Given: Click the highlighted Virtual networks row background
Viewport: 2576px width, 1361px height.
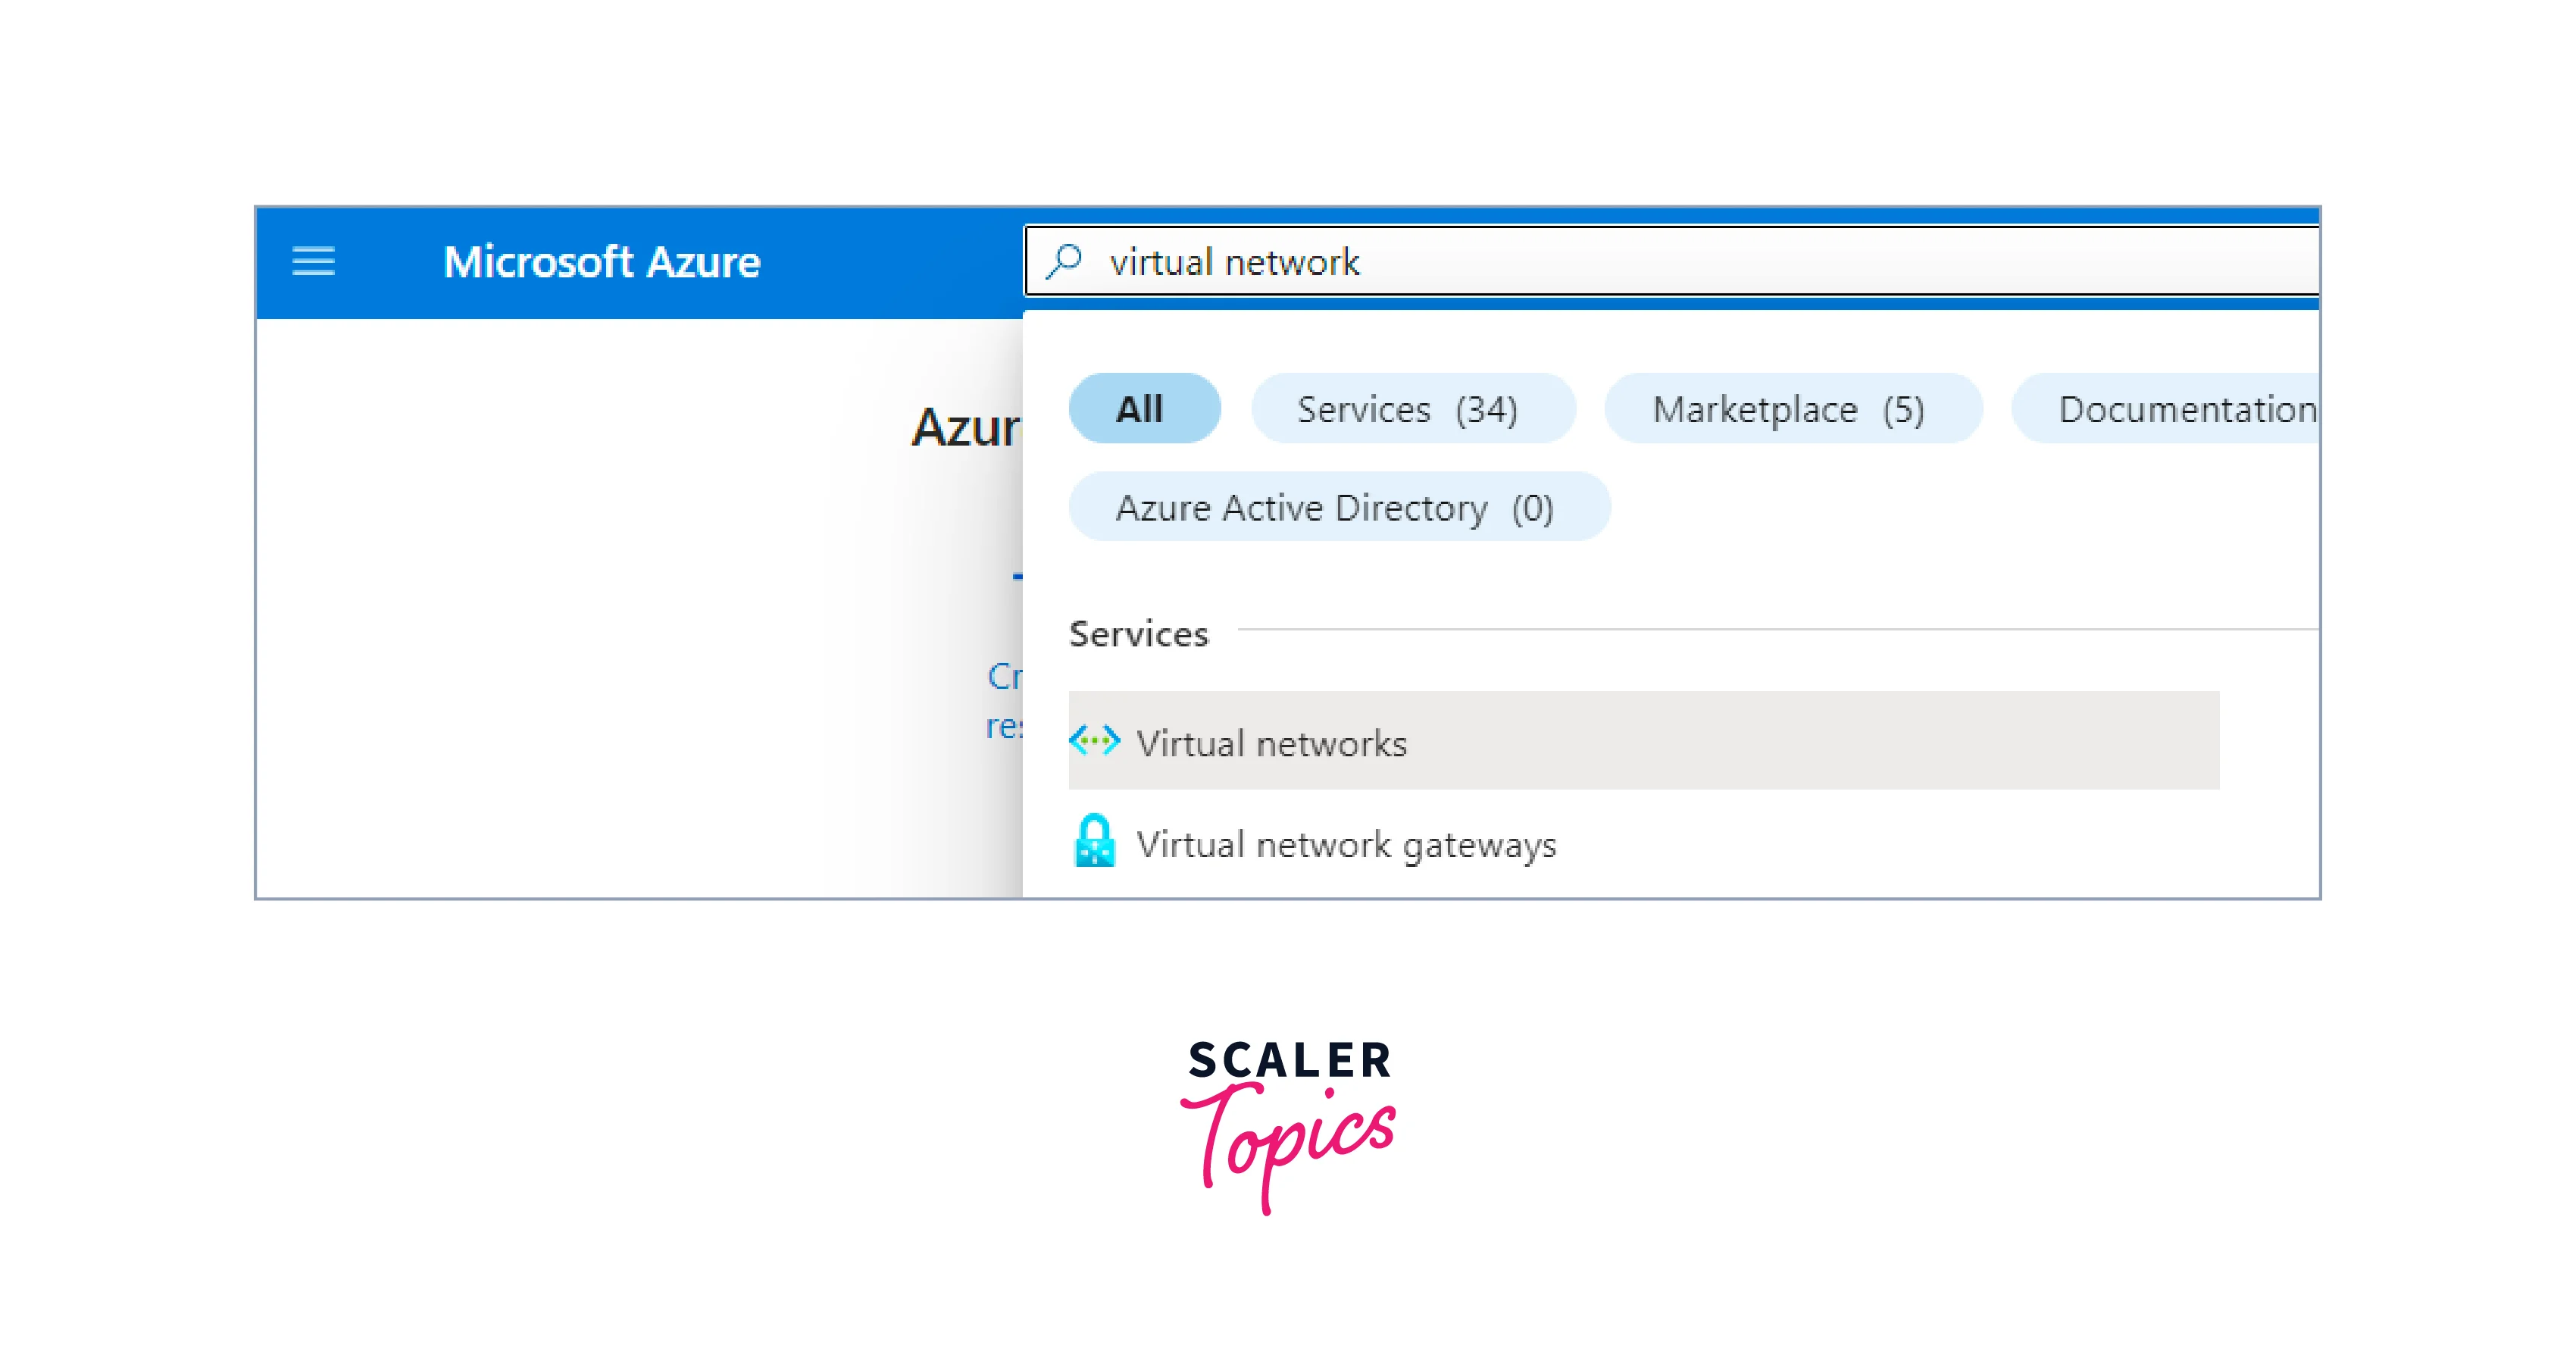Looking at the screenshot, I should click(1644, 740).
